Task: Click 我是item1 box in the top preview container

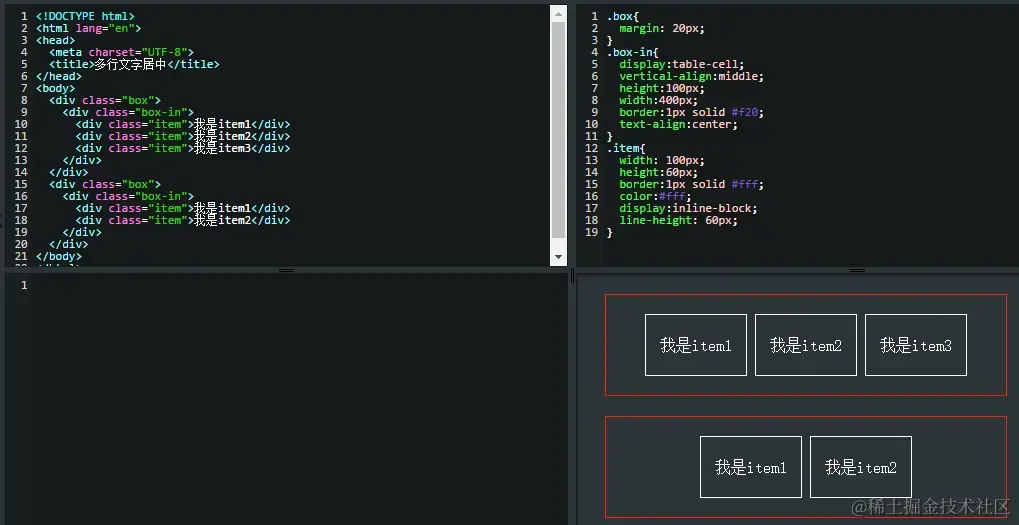Action: (695, 345)
